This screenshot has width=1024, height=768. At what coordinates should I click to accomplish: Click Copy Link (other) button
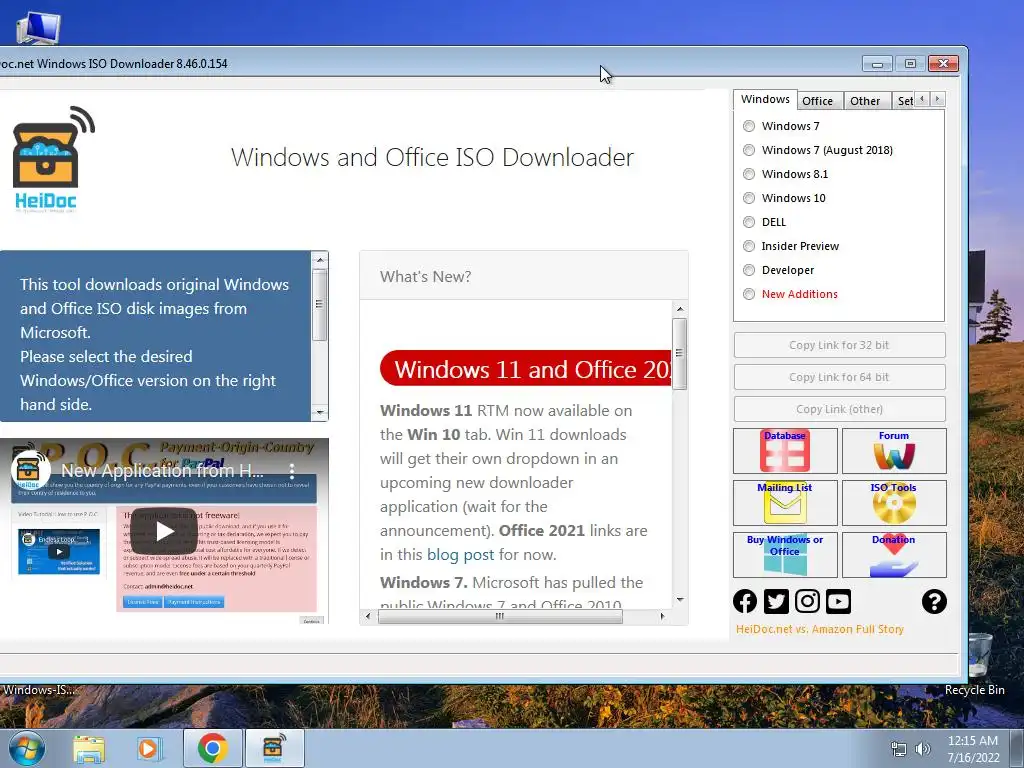point(839,409)
